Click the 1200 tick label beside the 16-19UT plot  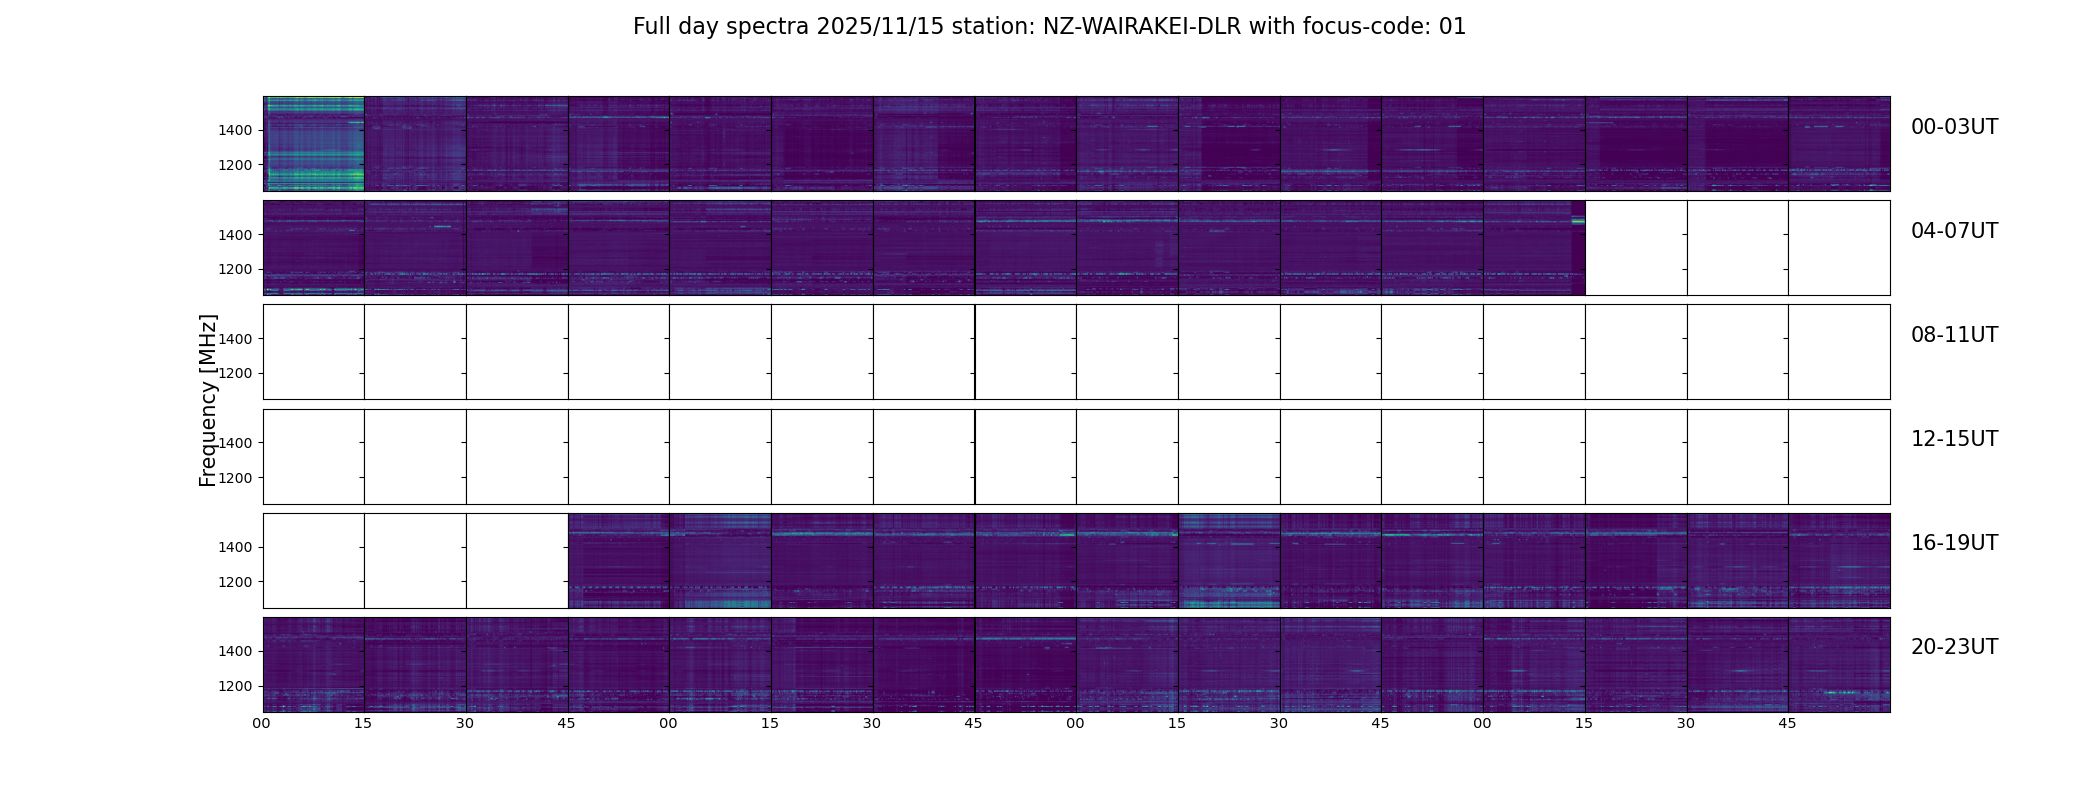[236, 582]
